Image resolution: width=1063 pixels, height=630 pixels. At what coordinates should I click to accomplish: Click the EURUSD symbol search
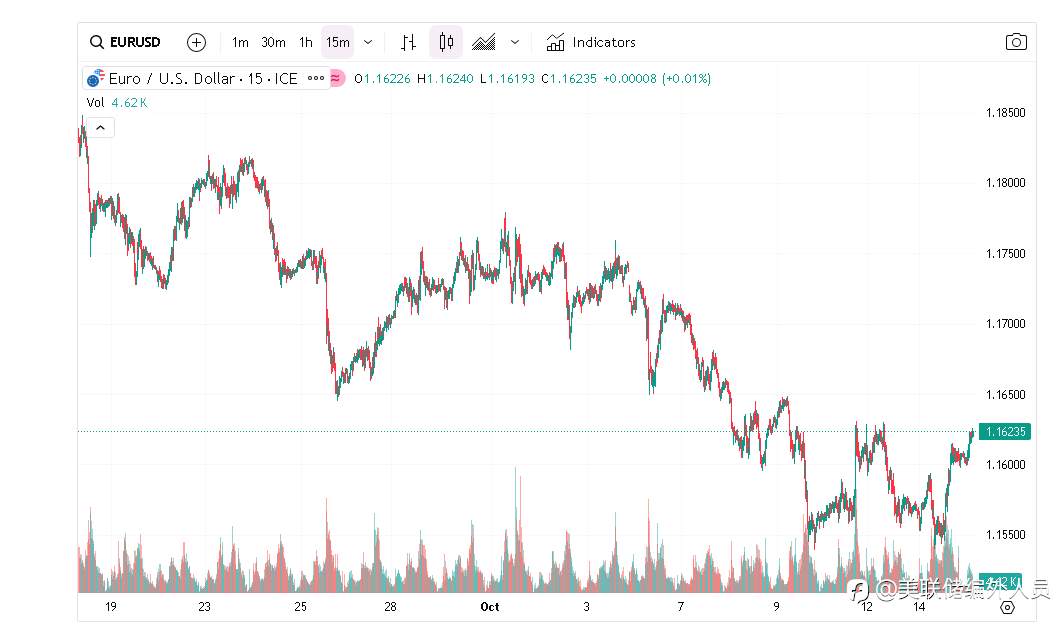[125, 42]
